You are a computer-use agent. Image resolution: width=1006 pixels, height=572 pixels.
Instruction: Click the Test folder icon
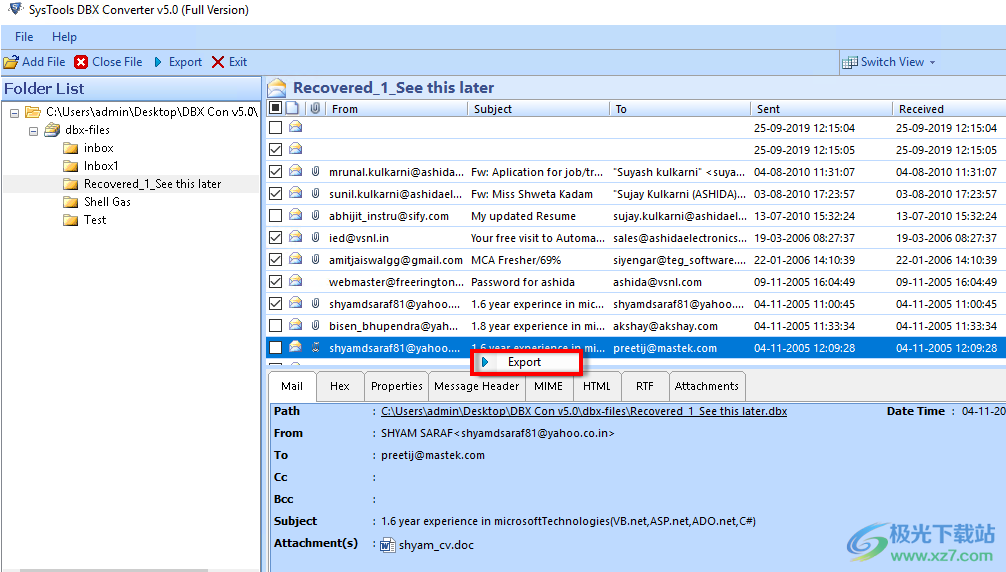(71, 220)
